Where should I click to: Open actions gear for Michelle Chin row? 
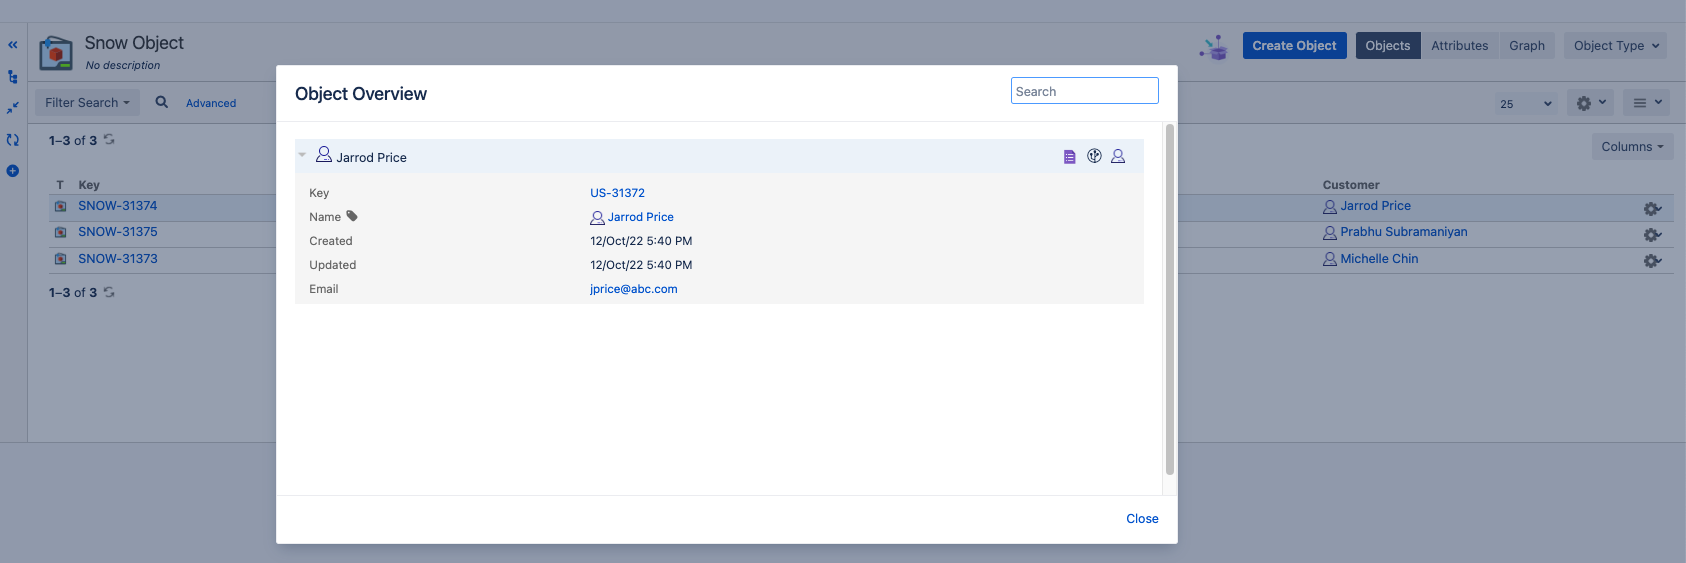1652,261
